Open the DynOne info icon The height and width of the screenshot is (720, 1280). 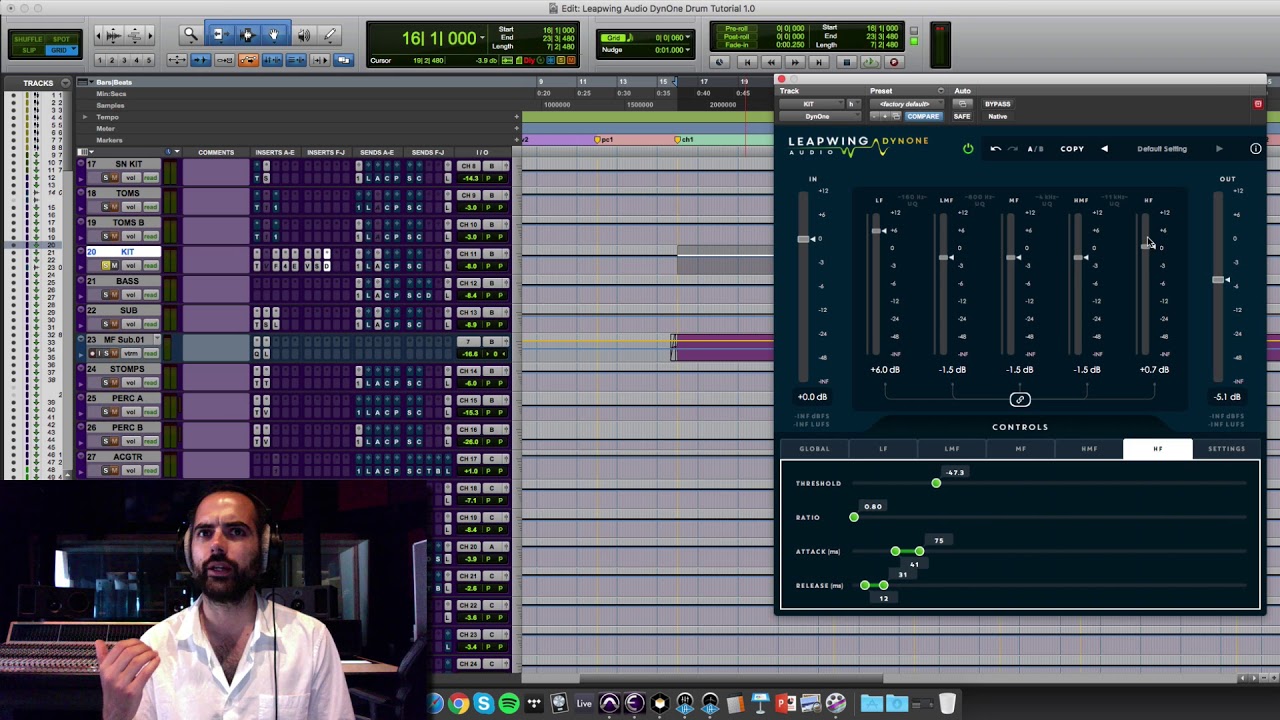[x=1255, y=149]
